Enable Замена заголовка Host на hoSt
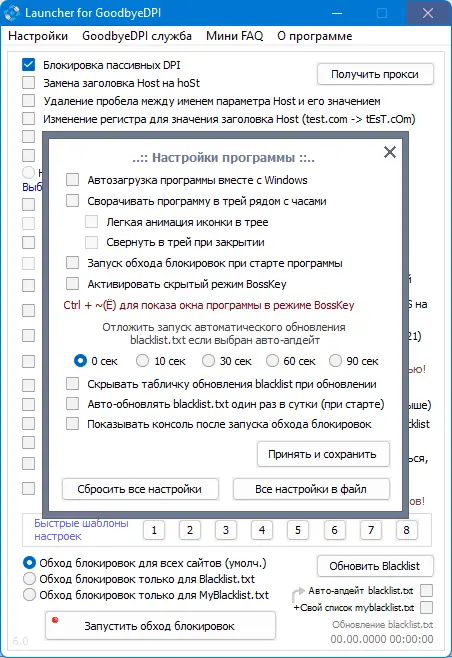The height and width of the screenshot is (658, 452). tap(29, 83)
